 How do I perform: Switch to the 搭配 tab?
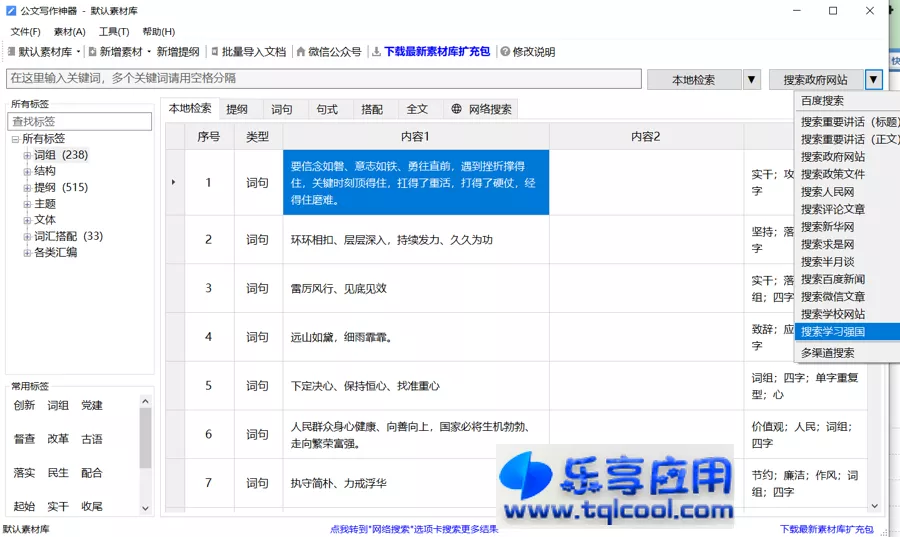[372, 109]
